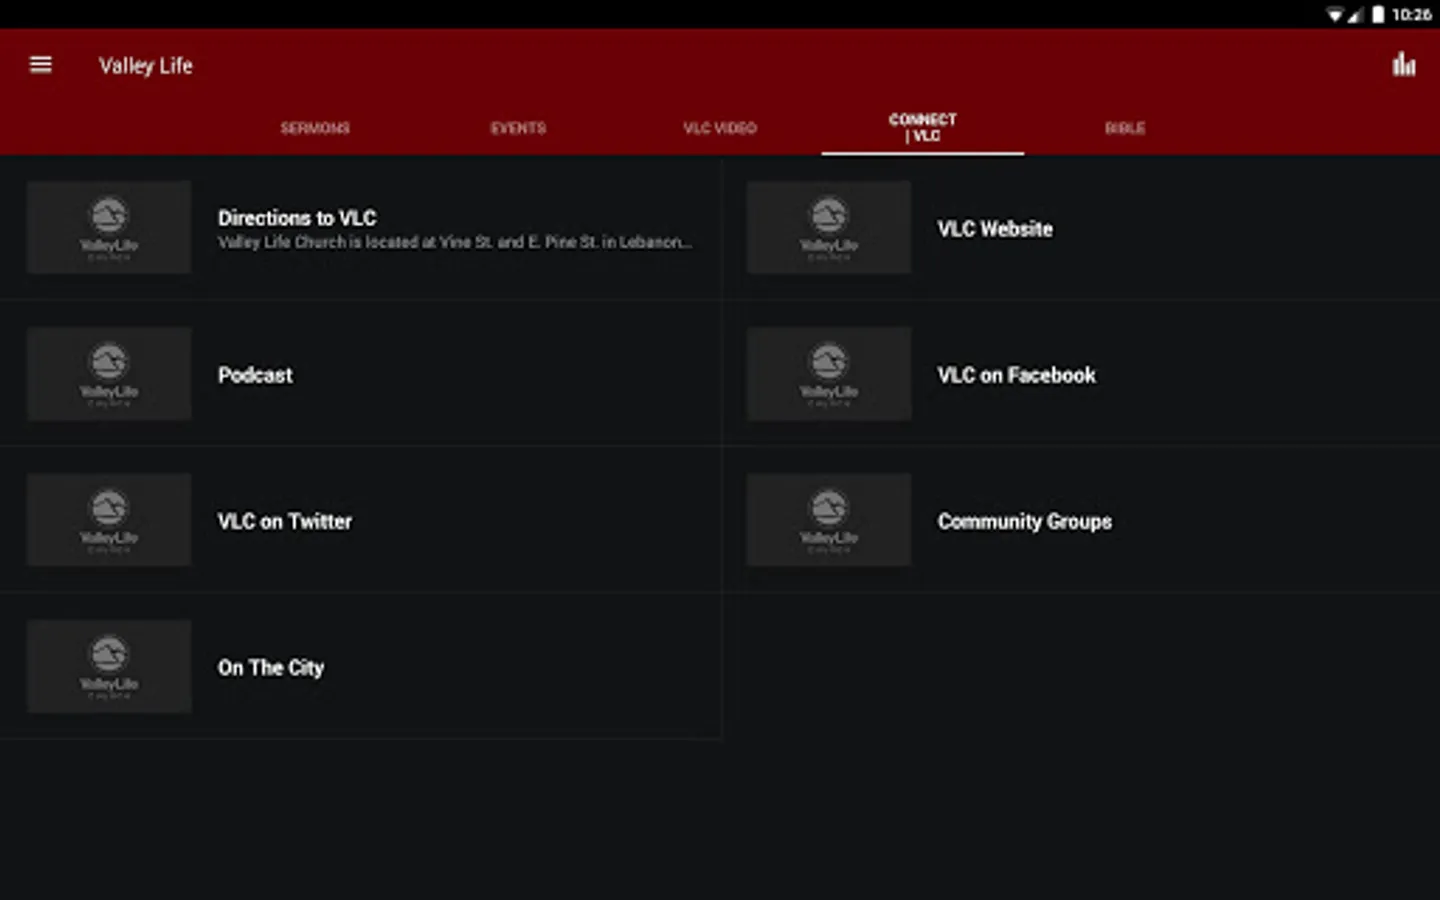This screenshot has height=900, width=1440.
Task: Click thumbnail beside VLC Website
Action: [829, 228]
